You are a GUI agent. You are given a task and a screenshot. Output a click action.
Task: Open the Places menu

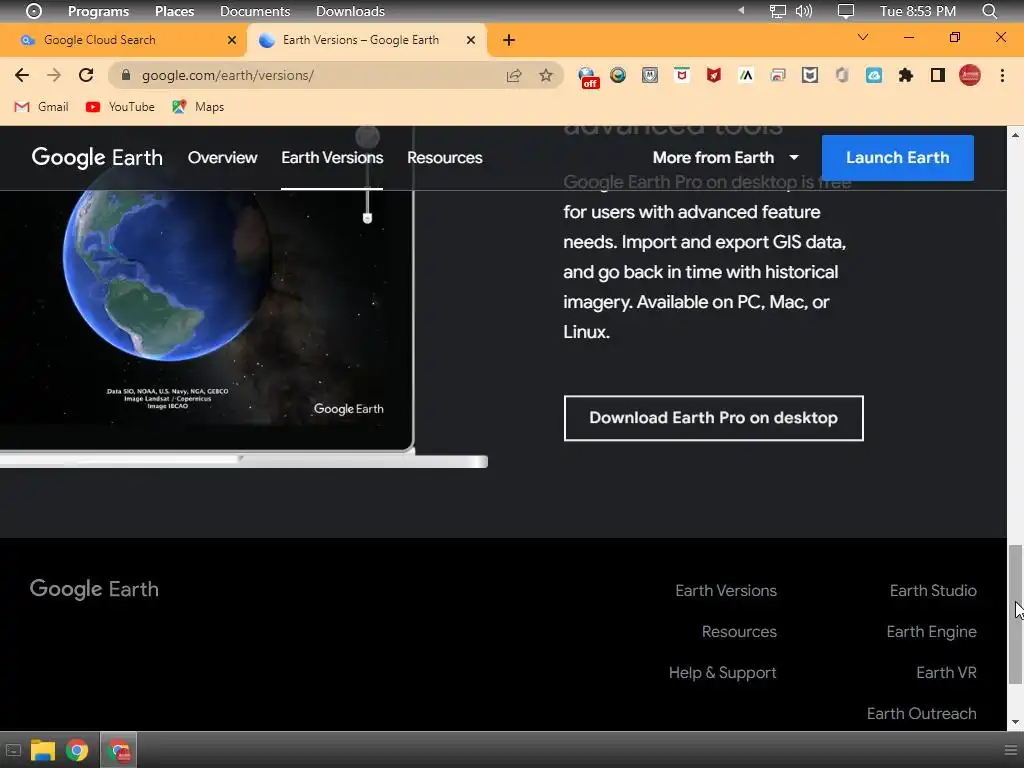174,11
